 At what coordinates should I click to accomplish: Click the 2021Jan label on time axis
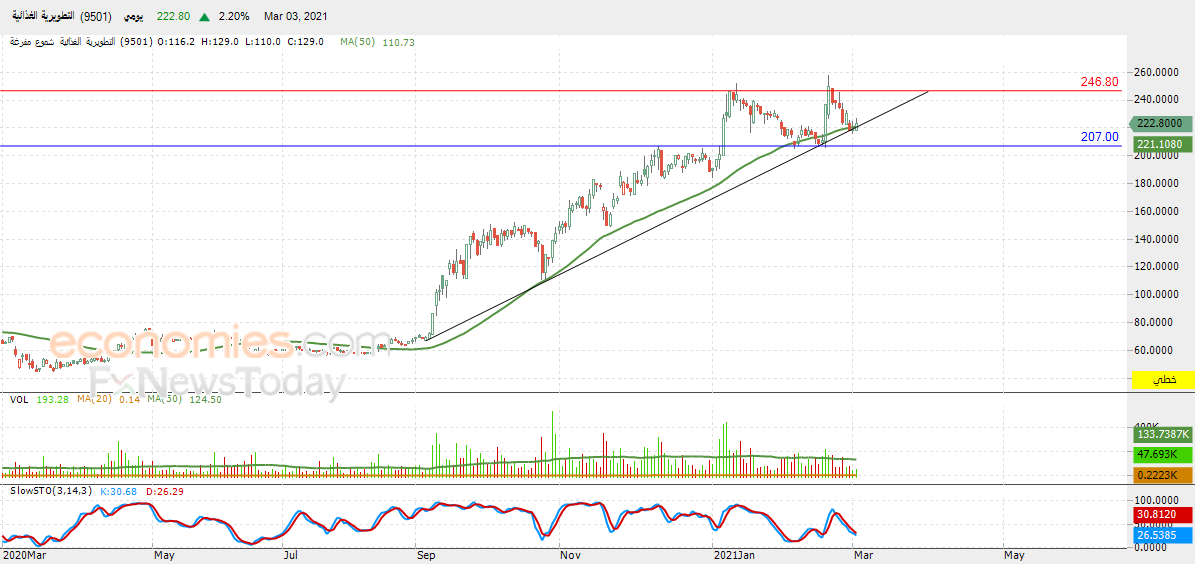(x=734, y=554)
